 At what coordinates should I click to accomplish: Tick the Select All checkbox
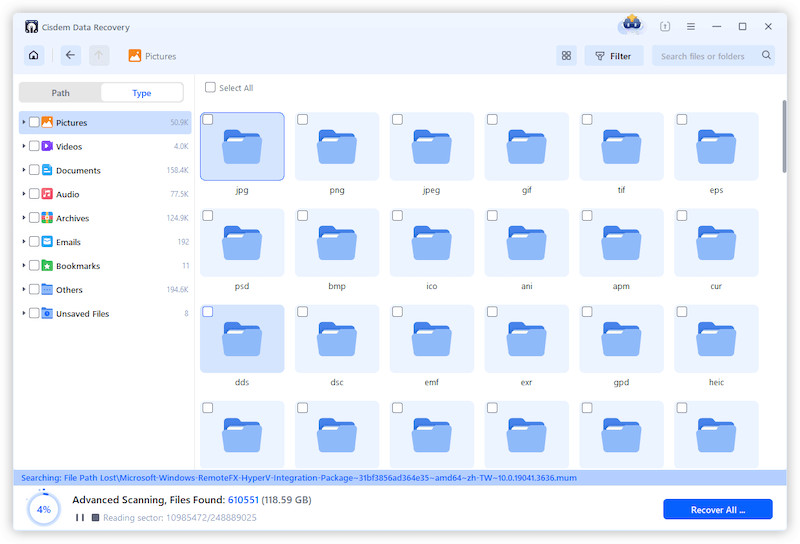210,87
